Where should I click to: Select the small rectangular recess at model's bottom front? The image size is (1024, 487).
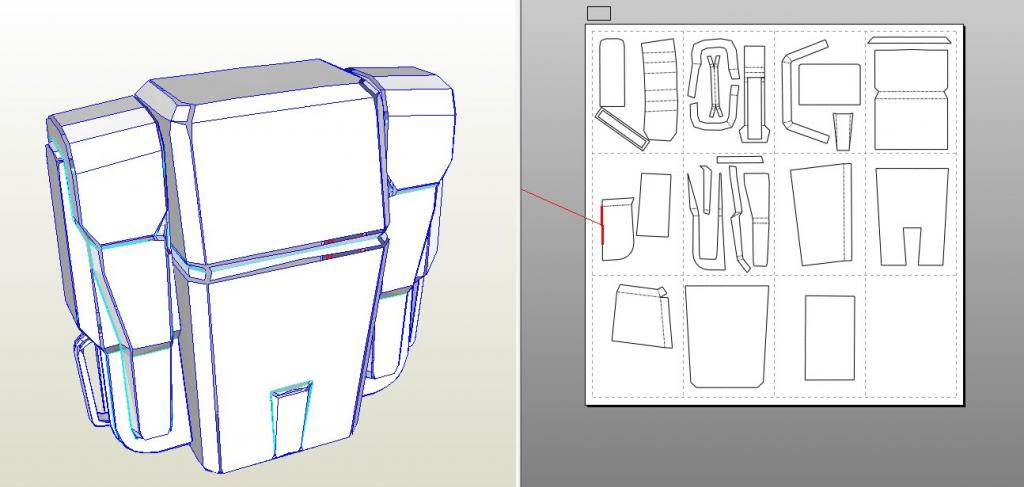click(291, 420)
